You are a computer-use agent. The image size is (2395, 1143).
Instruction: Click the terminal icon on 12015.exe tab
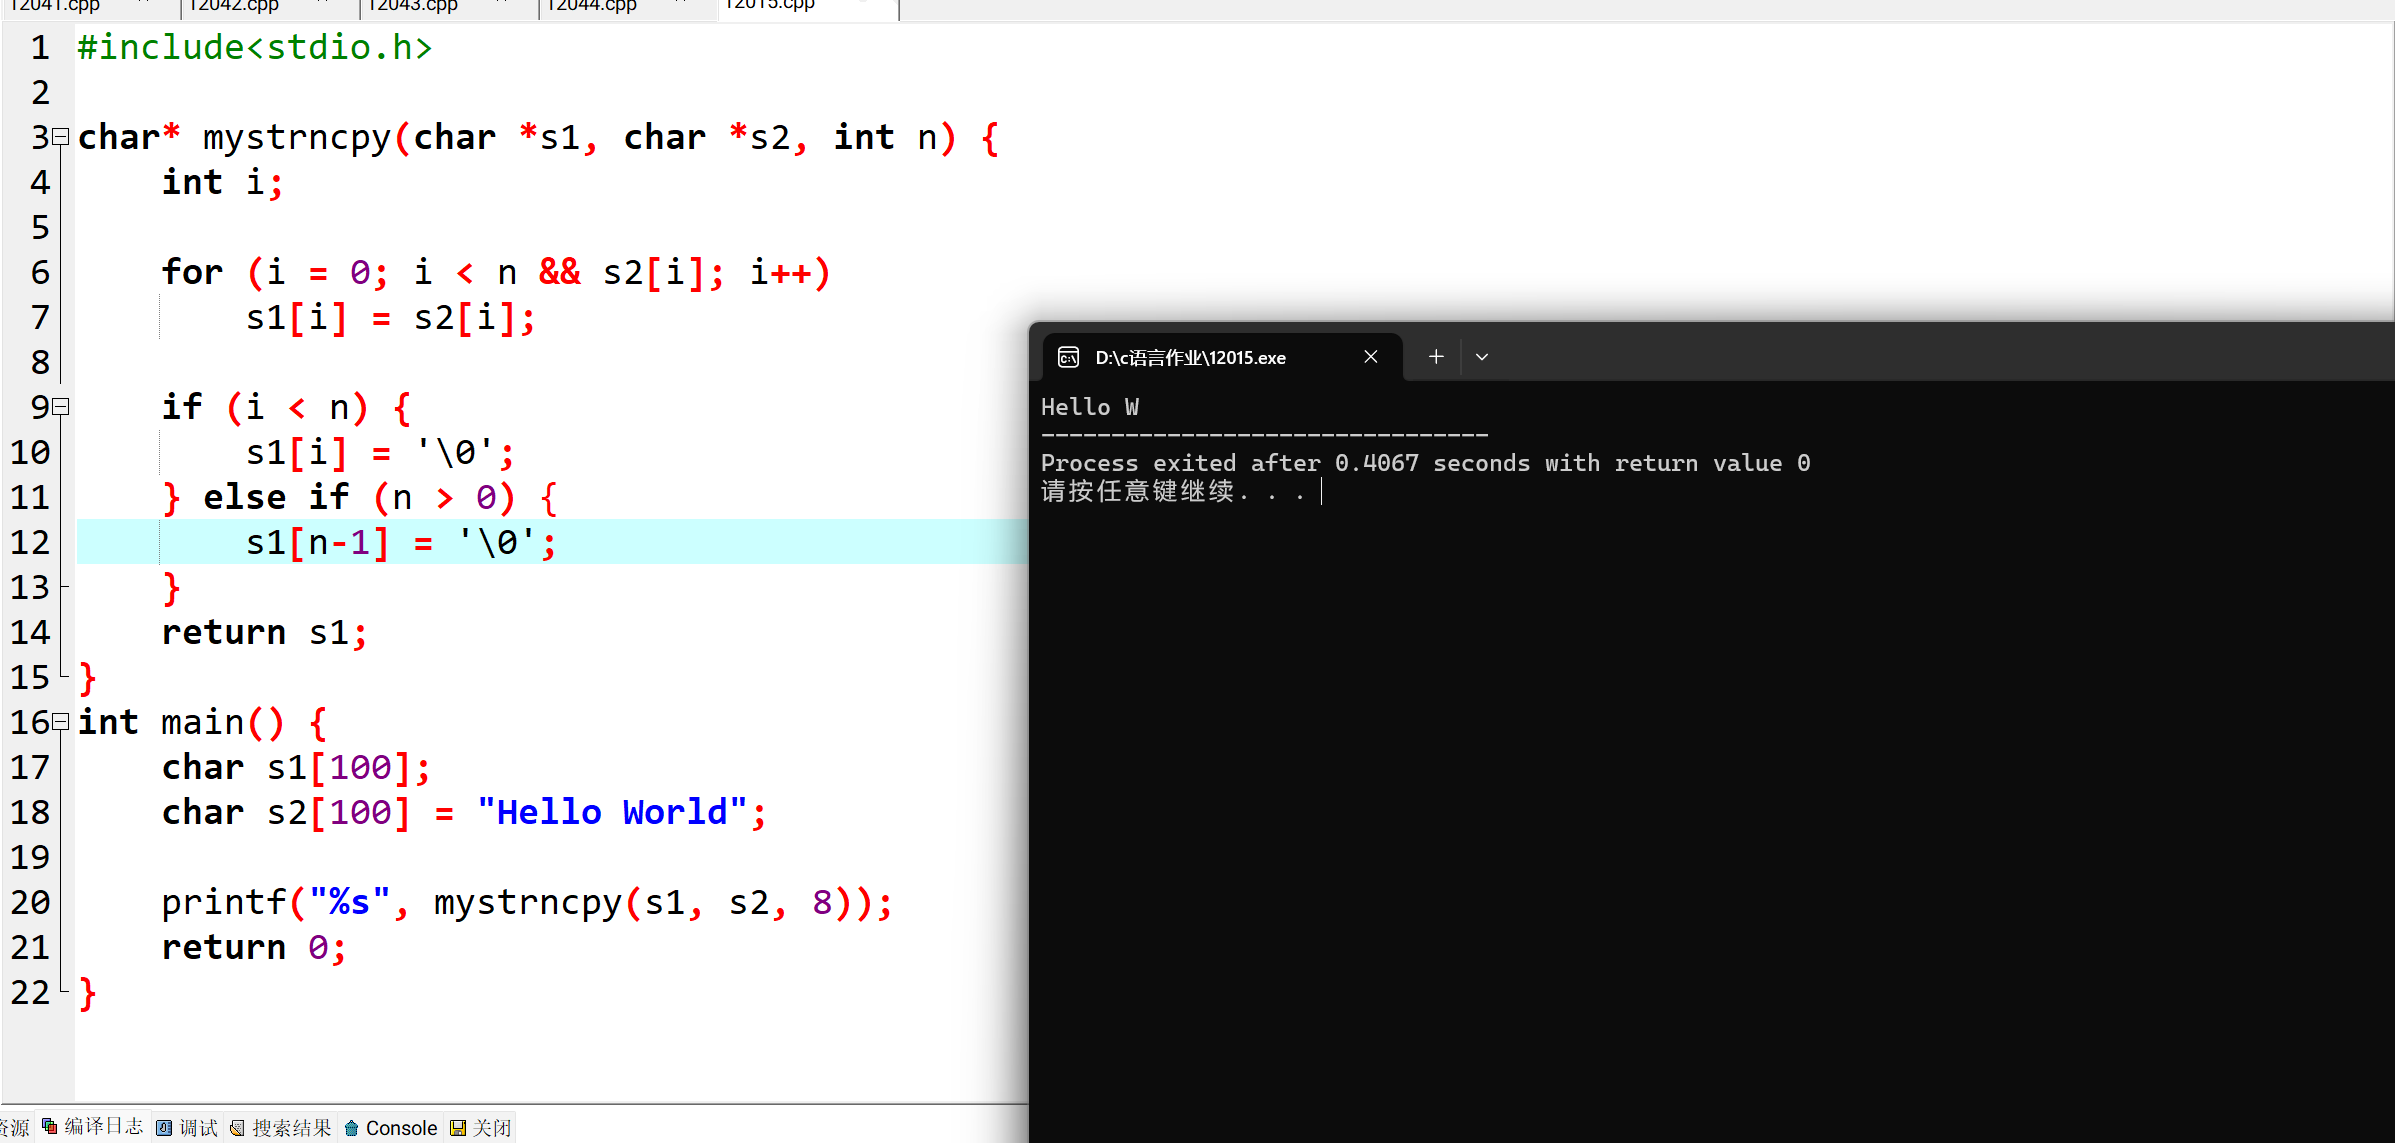coord(1068,357)
